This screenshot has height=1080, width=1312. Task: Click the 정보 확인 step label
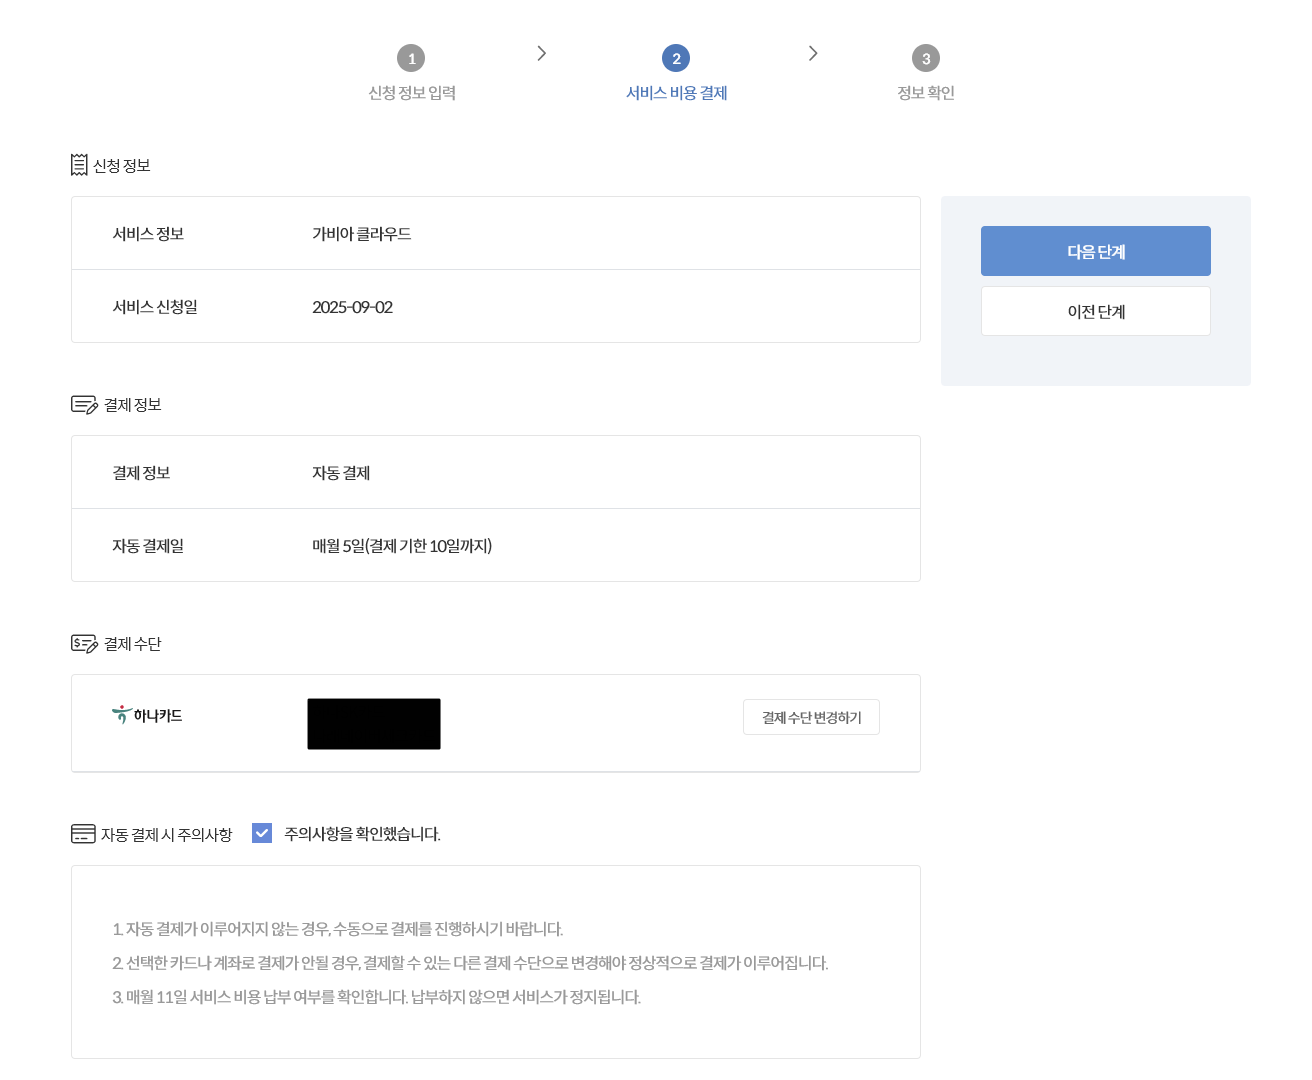click(926, 93)
